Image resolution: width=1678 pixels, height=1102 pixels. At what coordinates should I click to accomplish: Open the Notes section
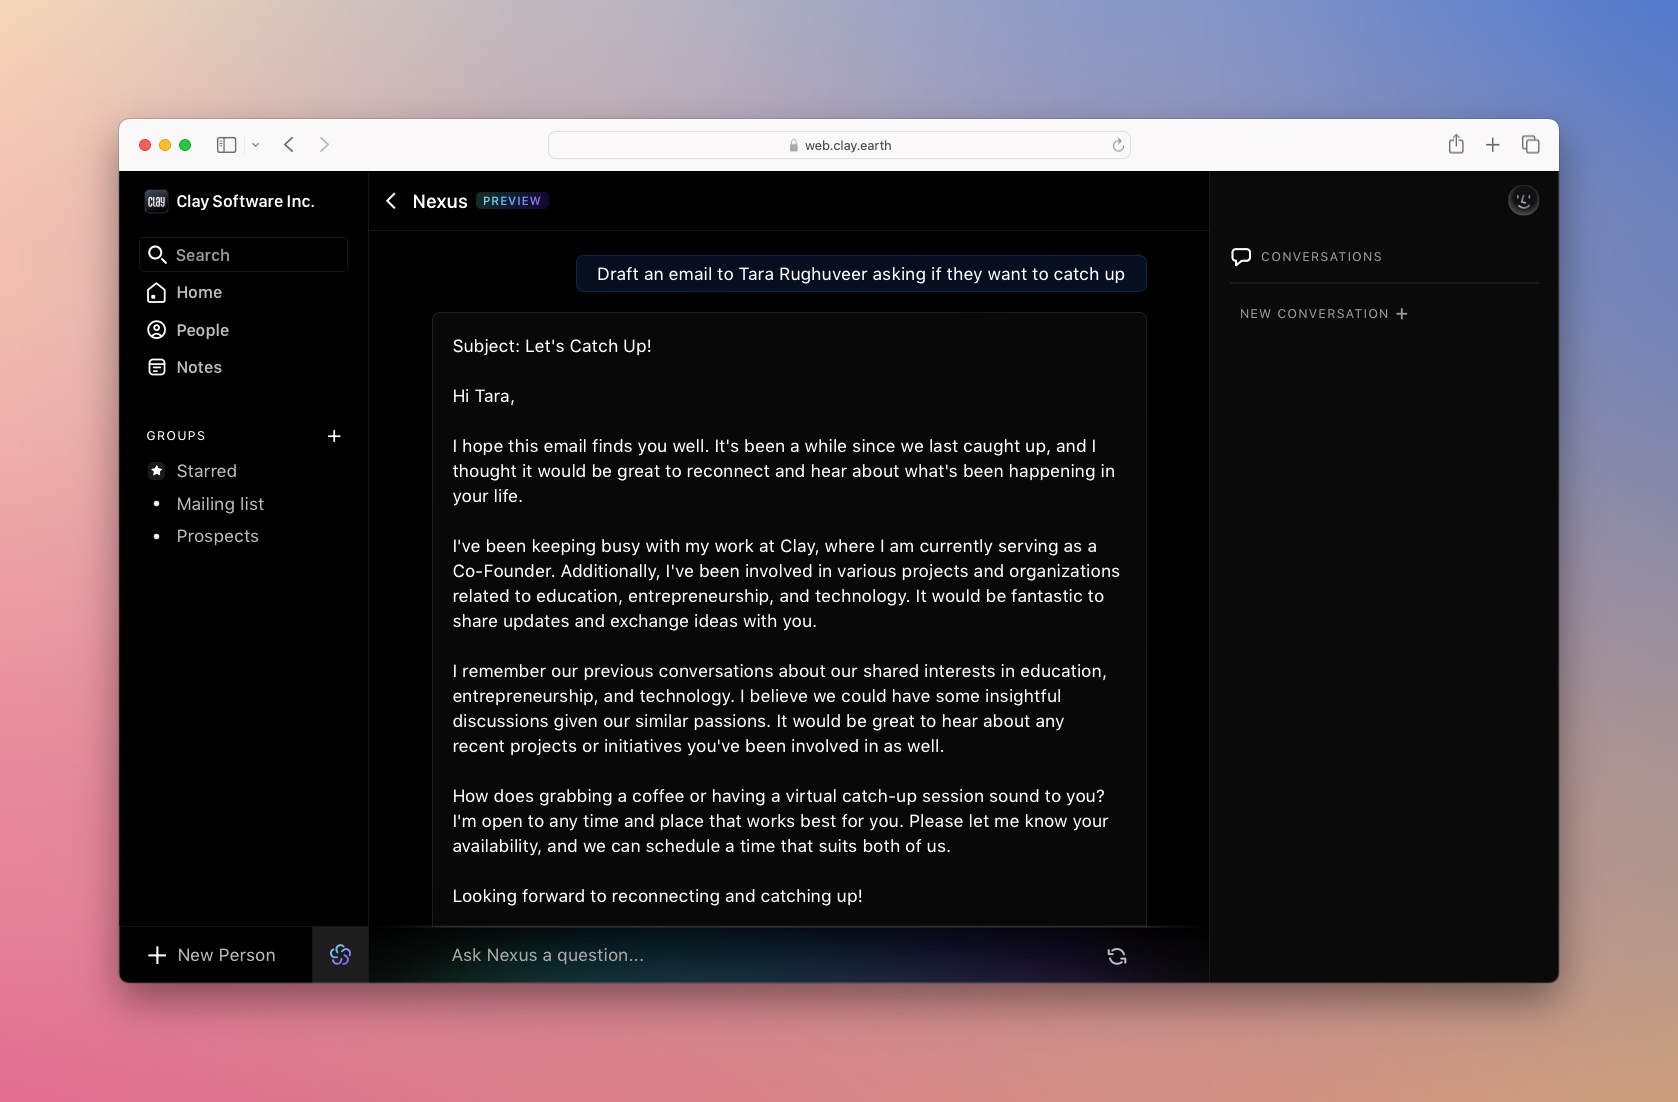click(199, 367)
